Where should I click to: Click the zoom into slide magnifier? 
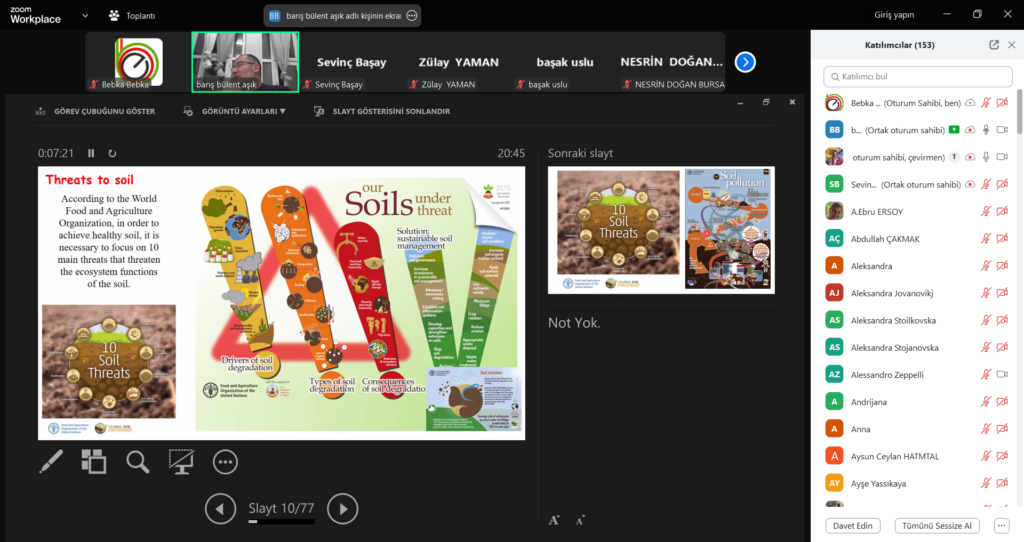point(137,461)
